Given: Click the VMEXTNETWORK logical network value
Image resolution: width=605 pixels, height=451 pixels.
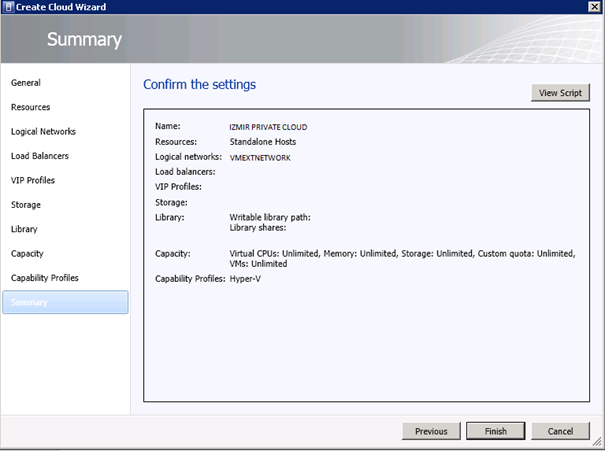Looking at the screenshot, I should (260, 157).
